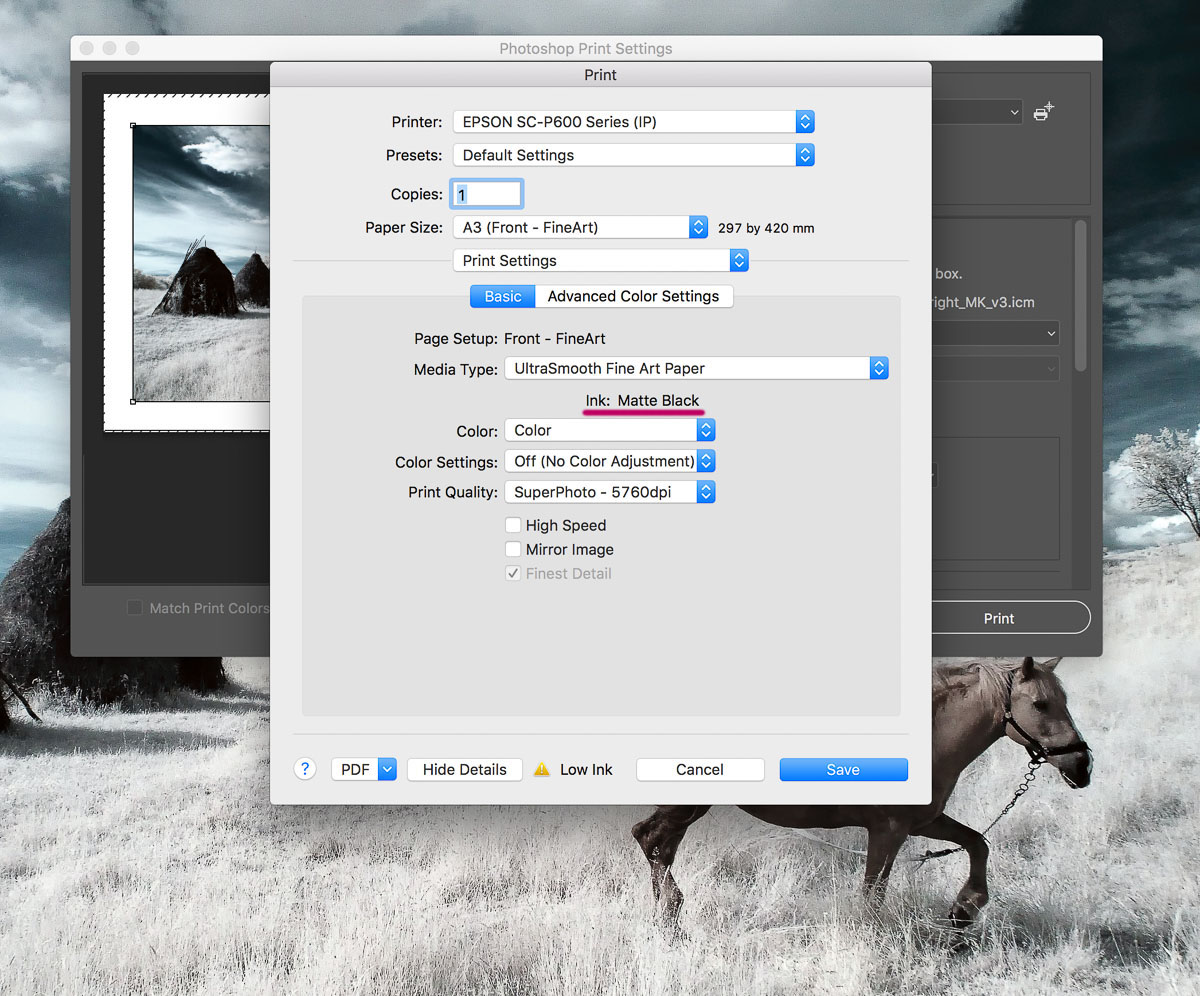
Task: Click the scrollbar in Photoshop Print Settings
Action: pos(1080,295)
